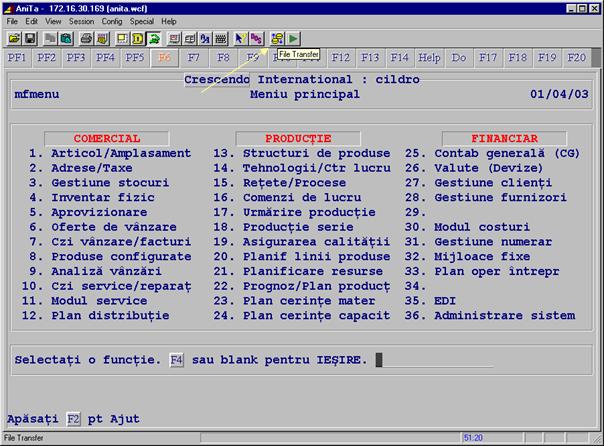Open the File Transfer toolbar icon

(277, 38)
